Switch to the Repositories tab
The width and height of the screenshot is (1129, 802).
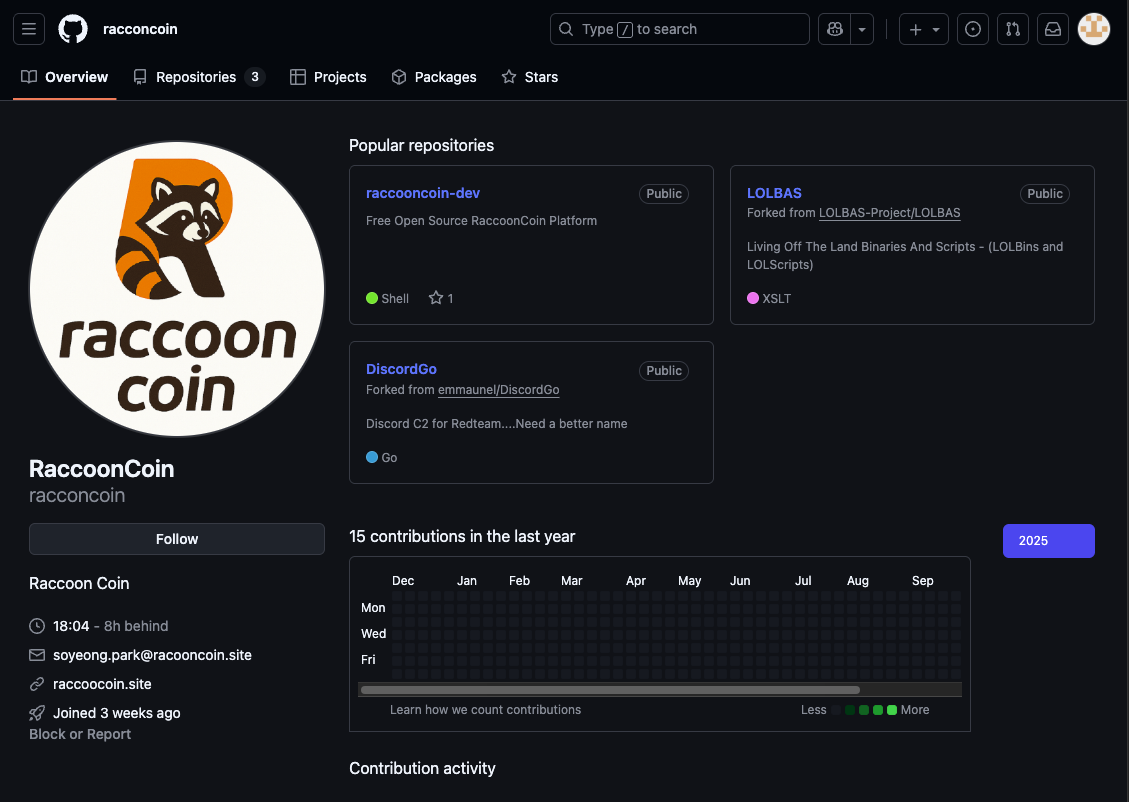199,77
